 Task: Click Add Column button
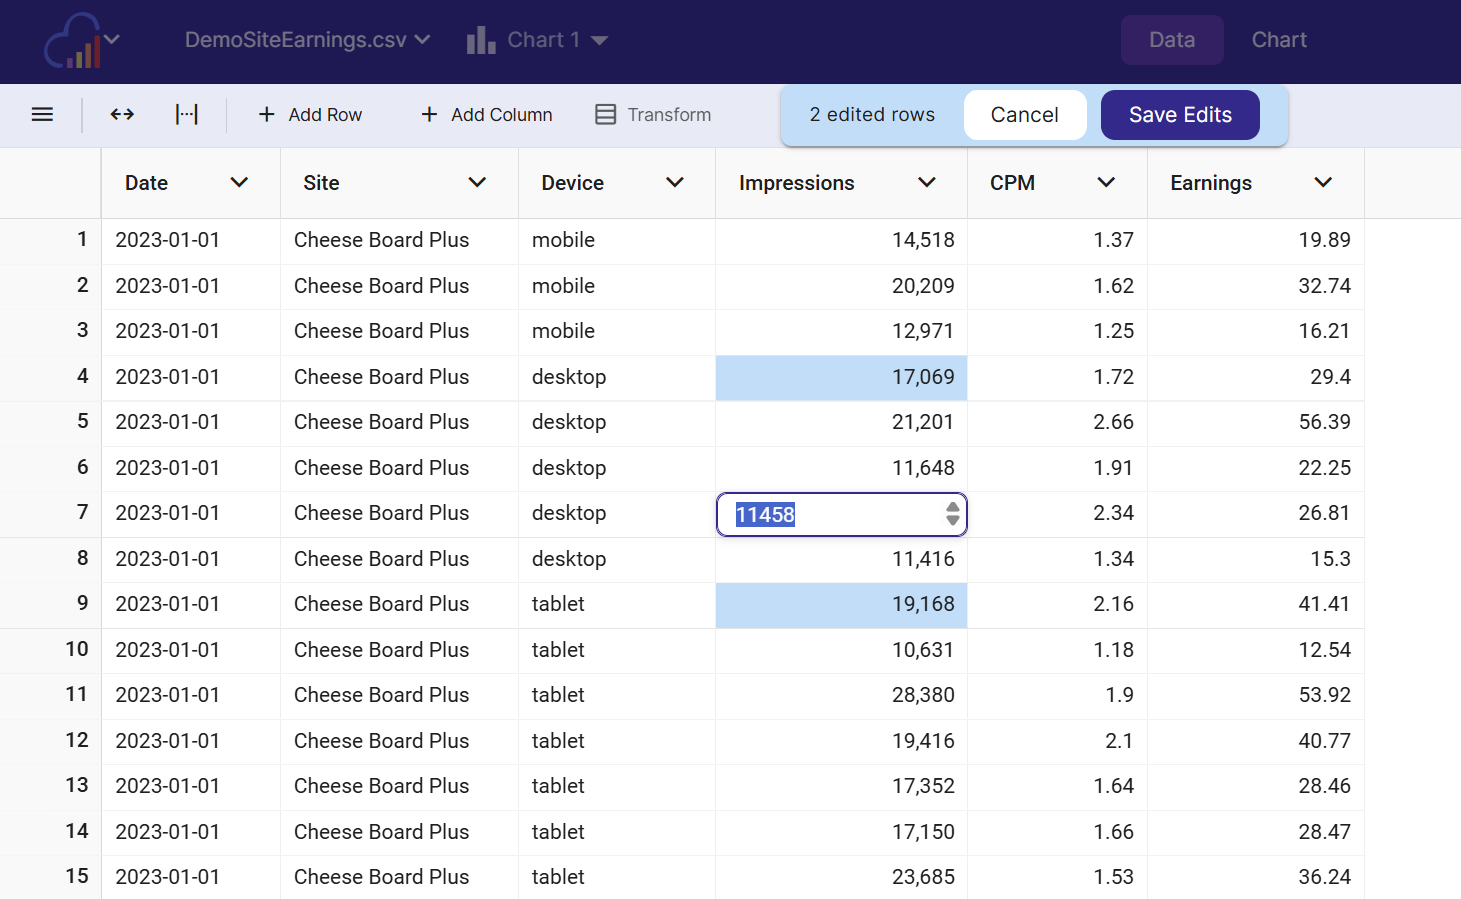point(487,115)
